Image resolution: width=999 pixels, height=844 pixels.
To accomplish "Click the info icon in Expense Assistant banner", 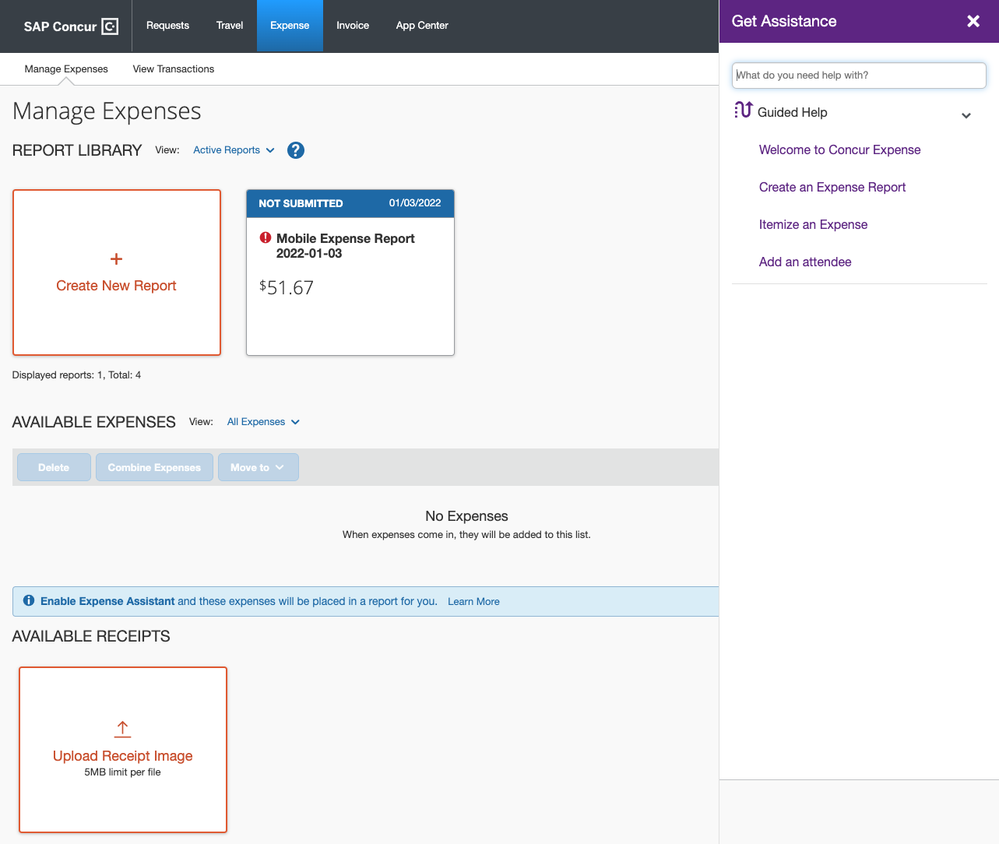I will pos(29,600).
